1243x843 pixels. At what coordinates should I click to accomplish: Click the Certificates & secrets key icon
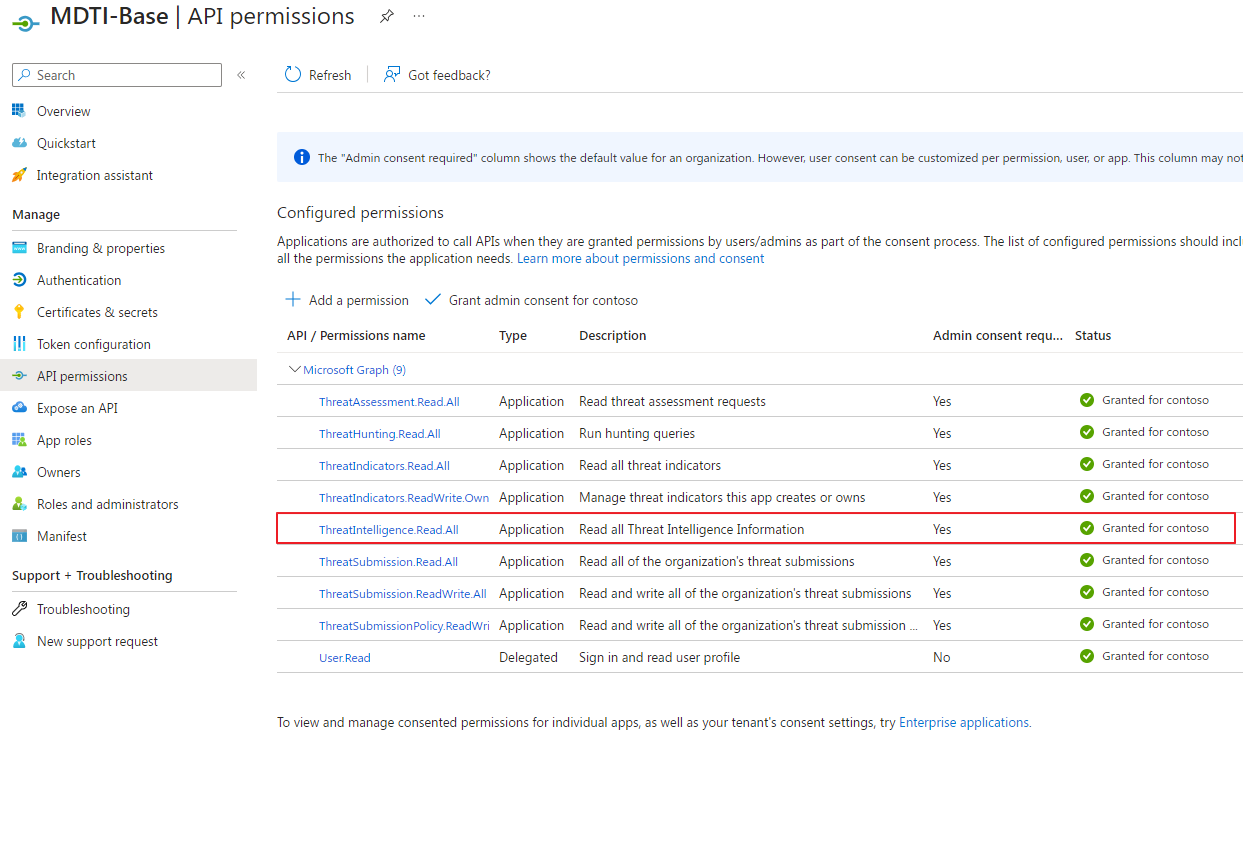[21, 311]
